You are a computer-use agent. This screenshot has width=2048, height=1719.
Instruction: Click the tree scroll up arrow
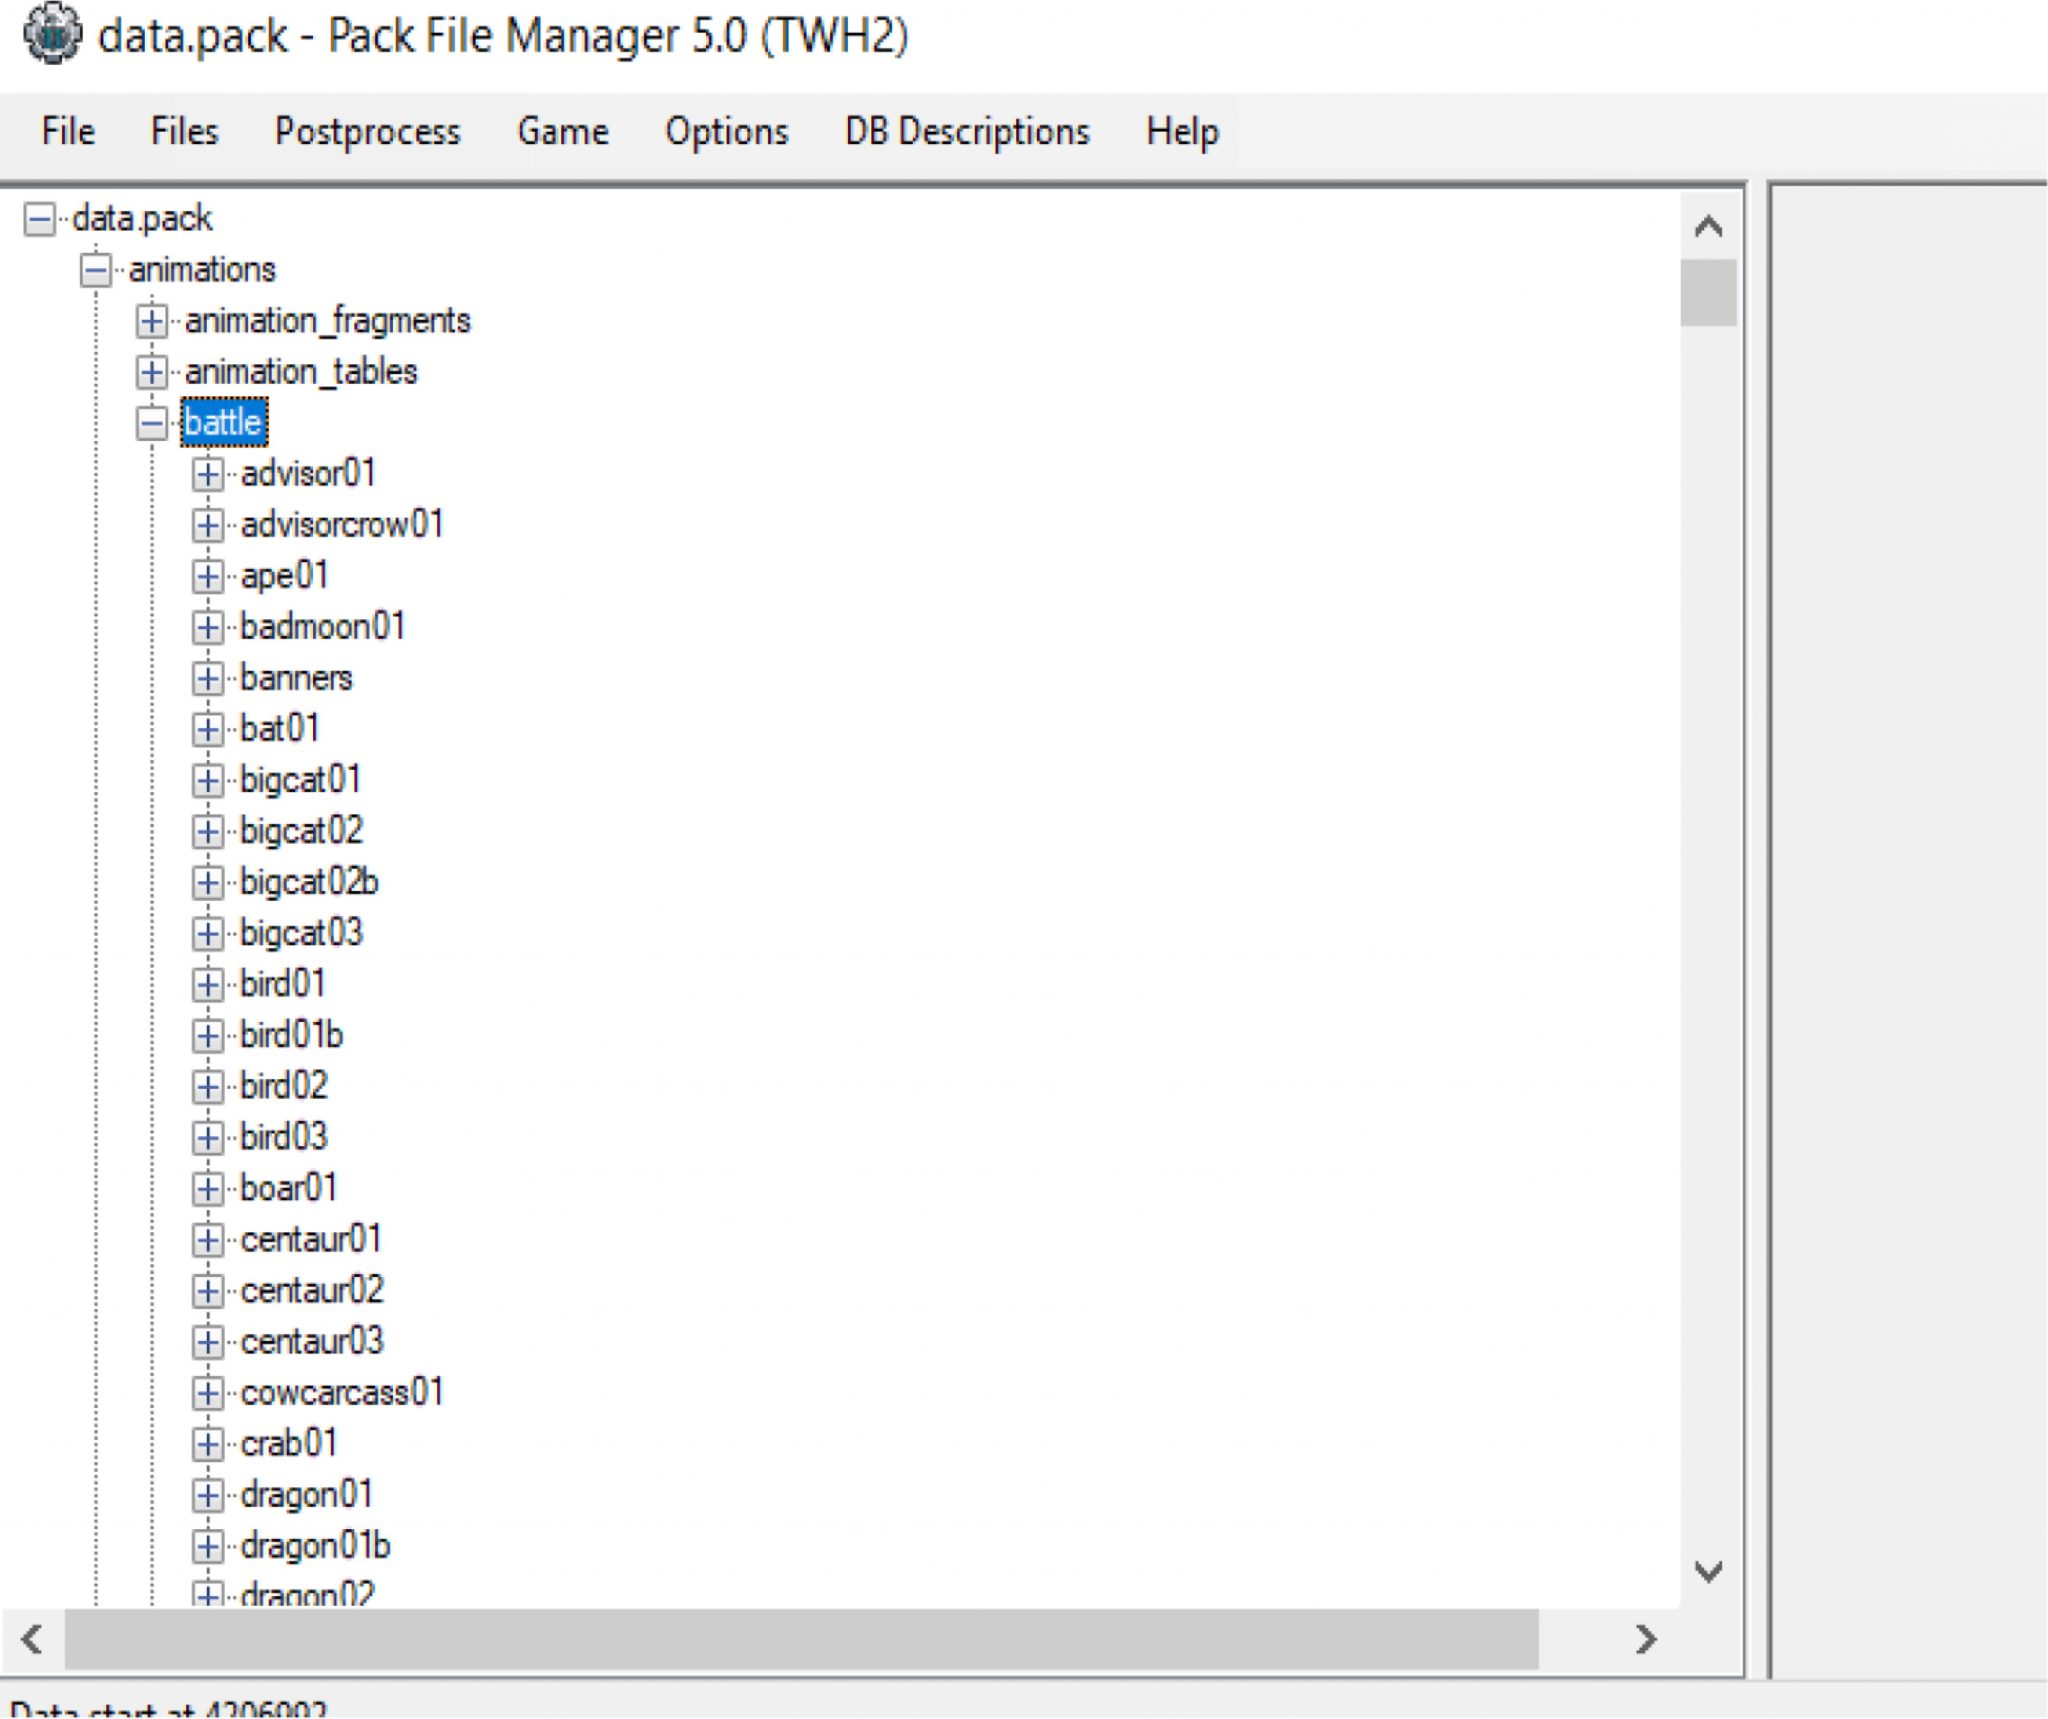point(1708,226)
